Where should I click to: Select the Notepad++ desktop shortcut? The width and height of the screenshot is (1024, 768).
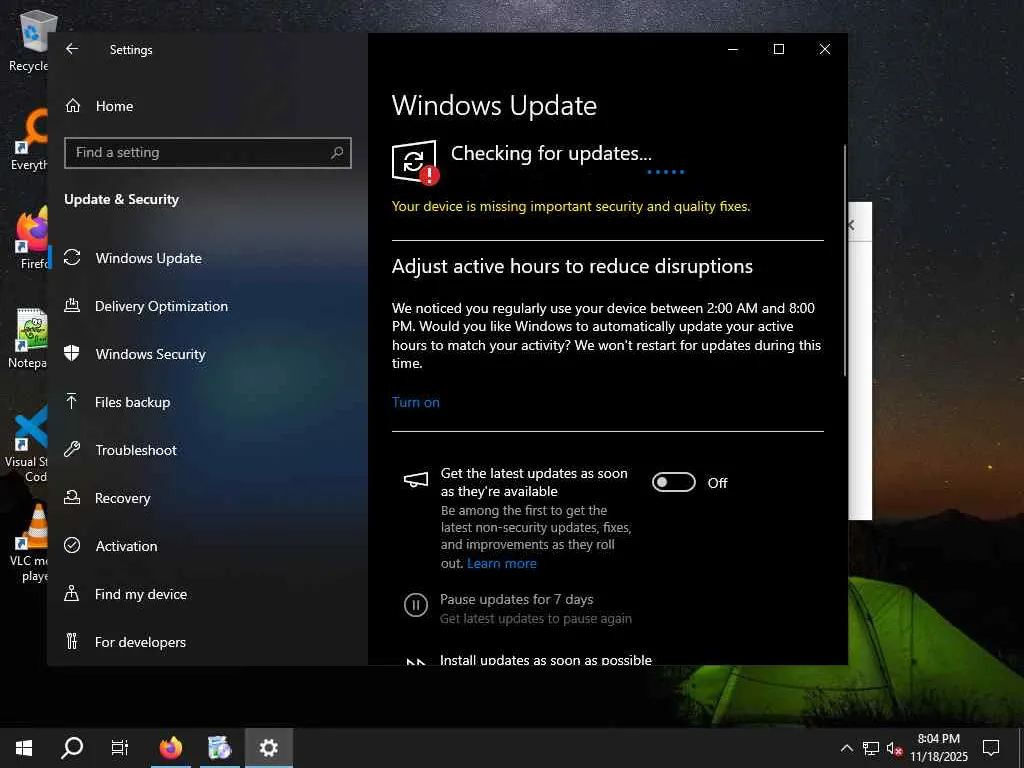coord(27,338)
